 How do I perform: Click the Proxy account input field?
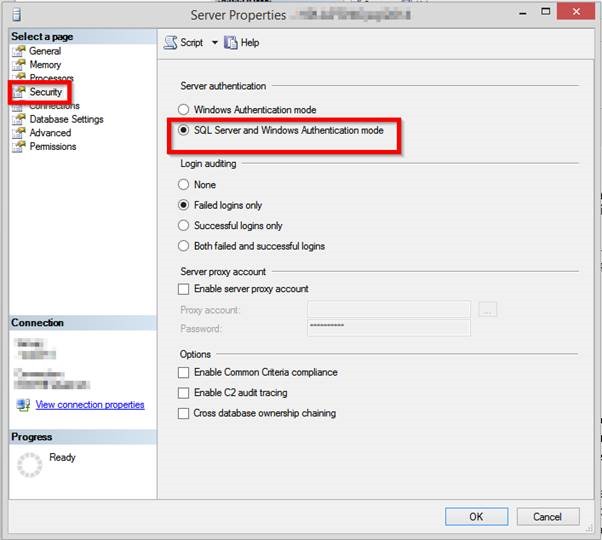pyautogui.click(x=389, y=309)
